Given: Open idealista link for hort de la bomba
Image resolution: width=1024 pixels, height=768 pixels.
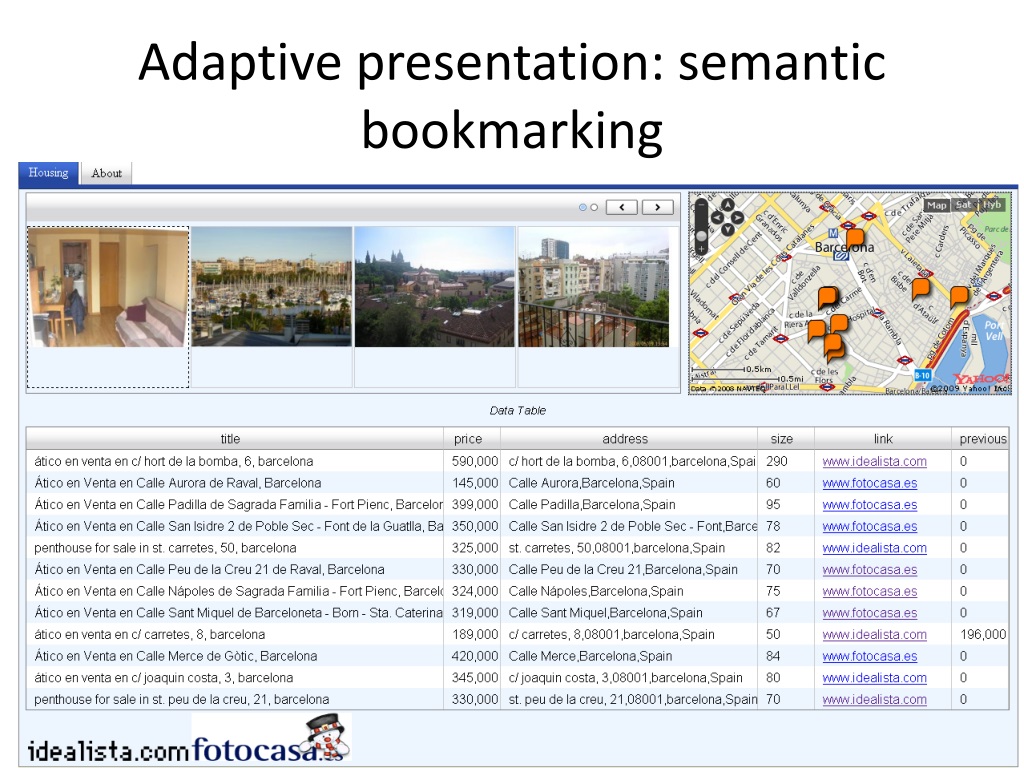Looking at the screenshot, I should (x=874, y=461).
